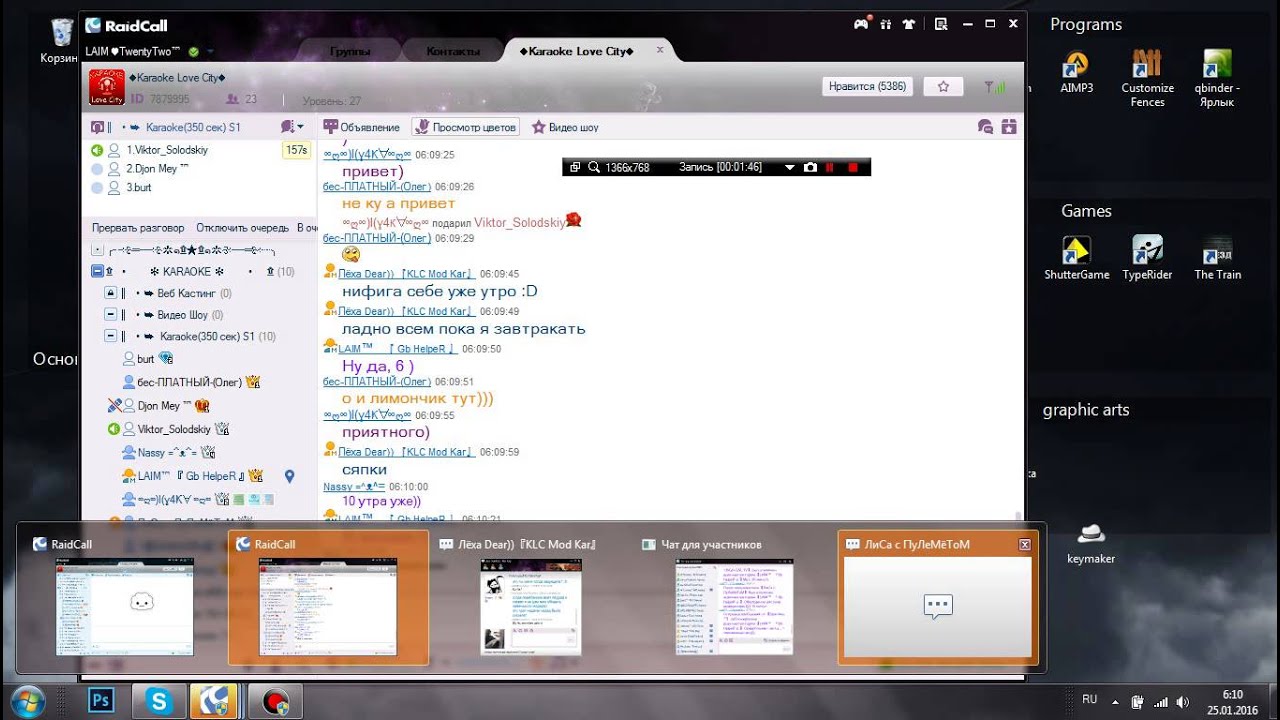Open Лёха Dear)) sender link at 06:09:45

pyautogui.click(x=408, y=273)
